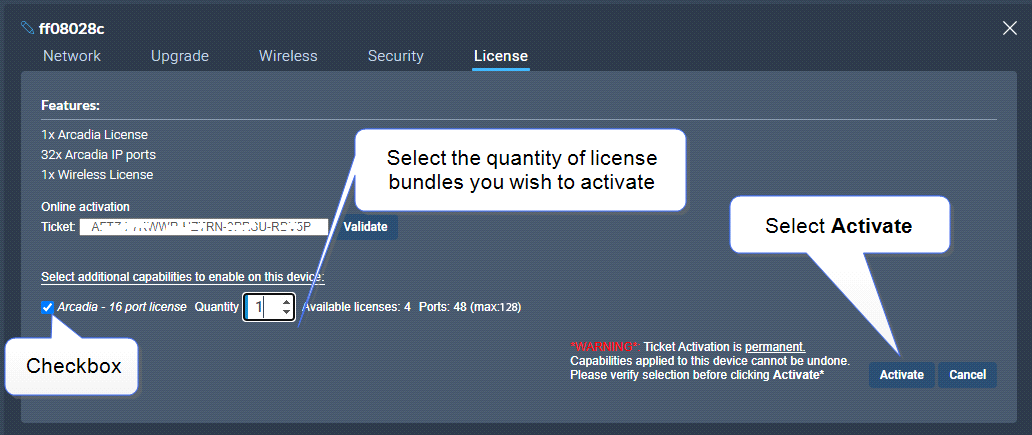Viewport: 1032px width, 435px height.
Task: Click the Activate button
Action: [x=901, y=375]
